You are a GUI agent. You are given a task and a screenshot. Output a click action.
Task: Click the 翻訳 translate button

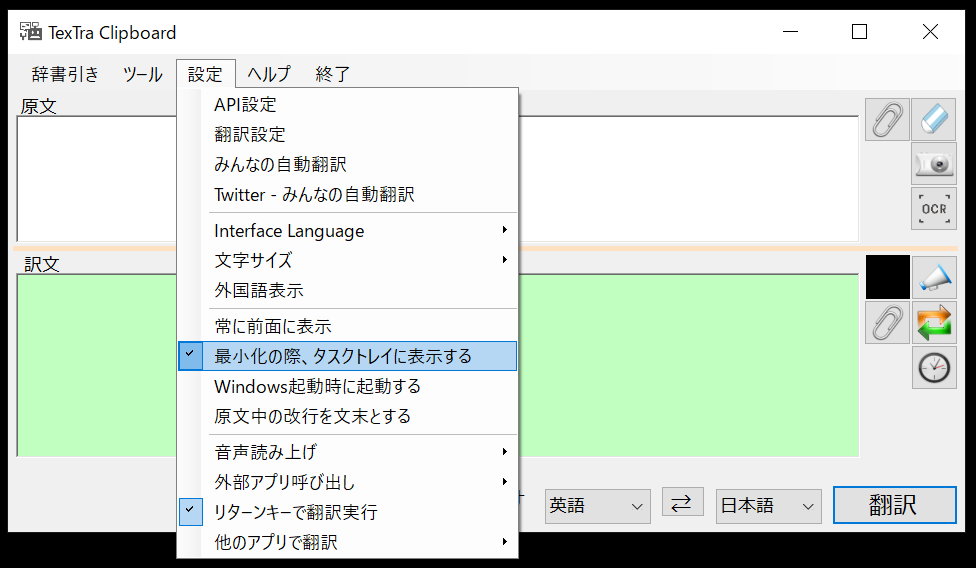pos(894,505)
